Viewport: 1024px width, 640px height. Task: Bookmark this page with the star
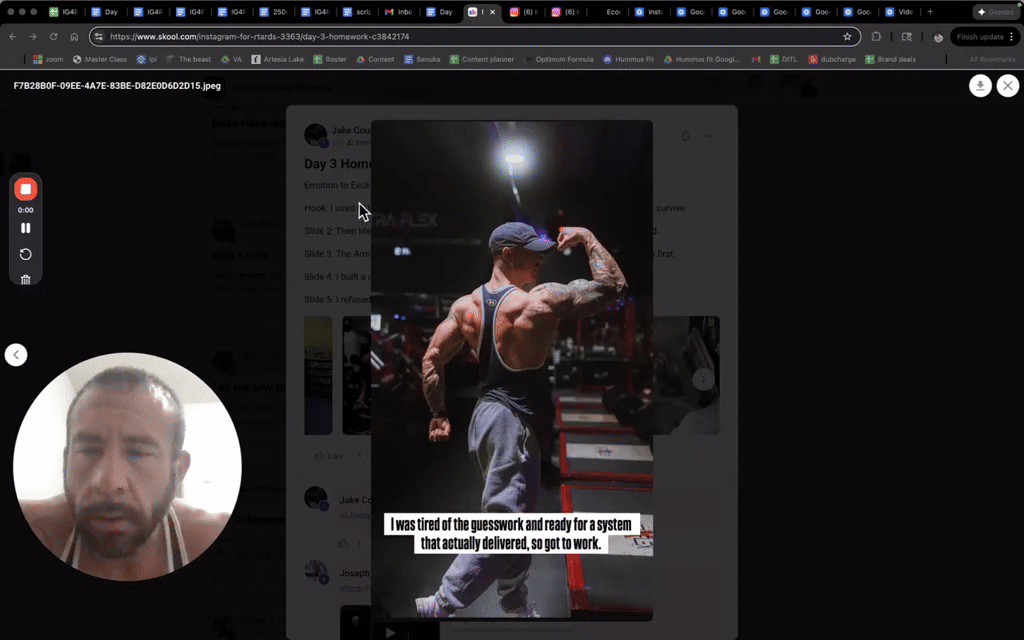(x=847, y=37)
